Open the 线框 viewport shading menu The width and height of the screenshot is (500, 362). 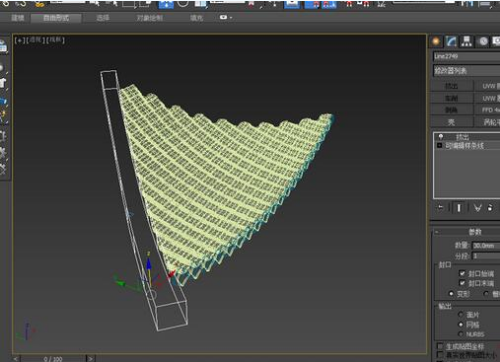click(55, 40)
